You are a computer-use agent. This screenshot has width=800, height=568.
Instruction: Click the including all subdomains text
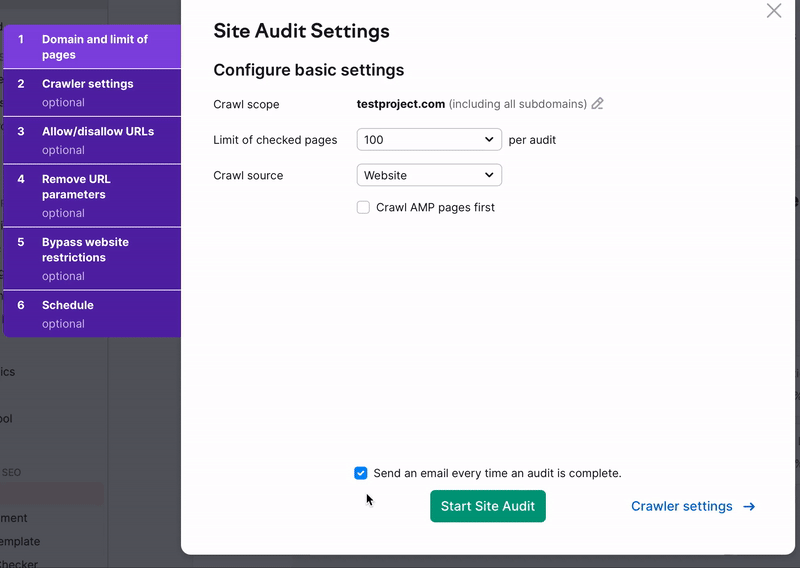(518, 104)
